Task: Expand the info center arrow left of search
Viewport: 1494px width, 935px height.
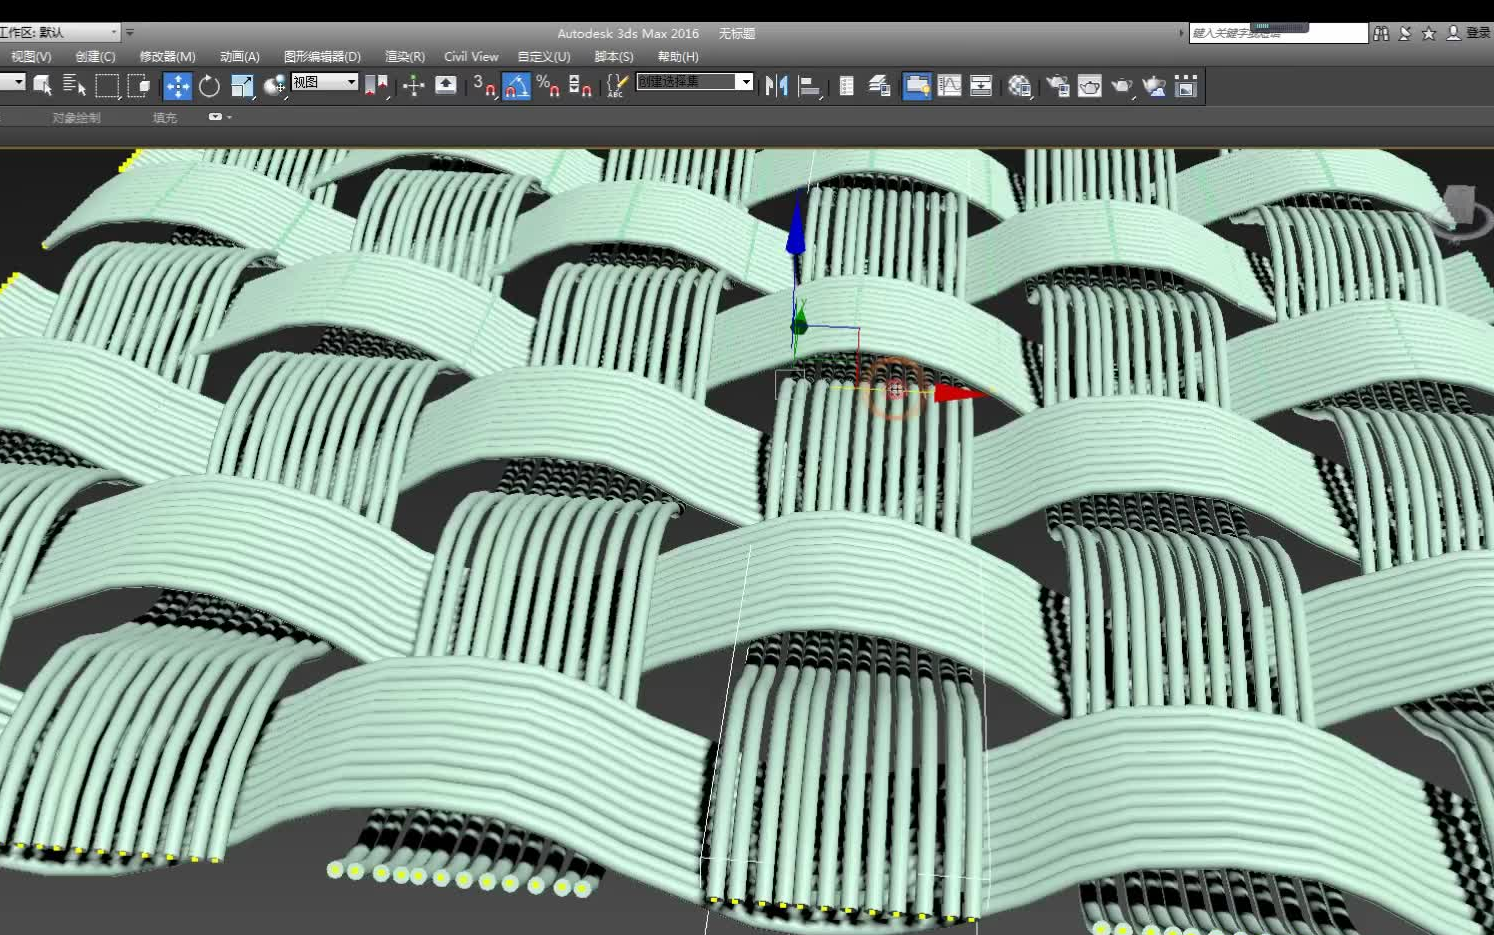Action: point(1181,33)
